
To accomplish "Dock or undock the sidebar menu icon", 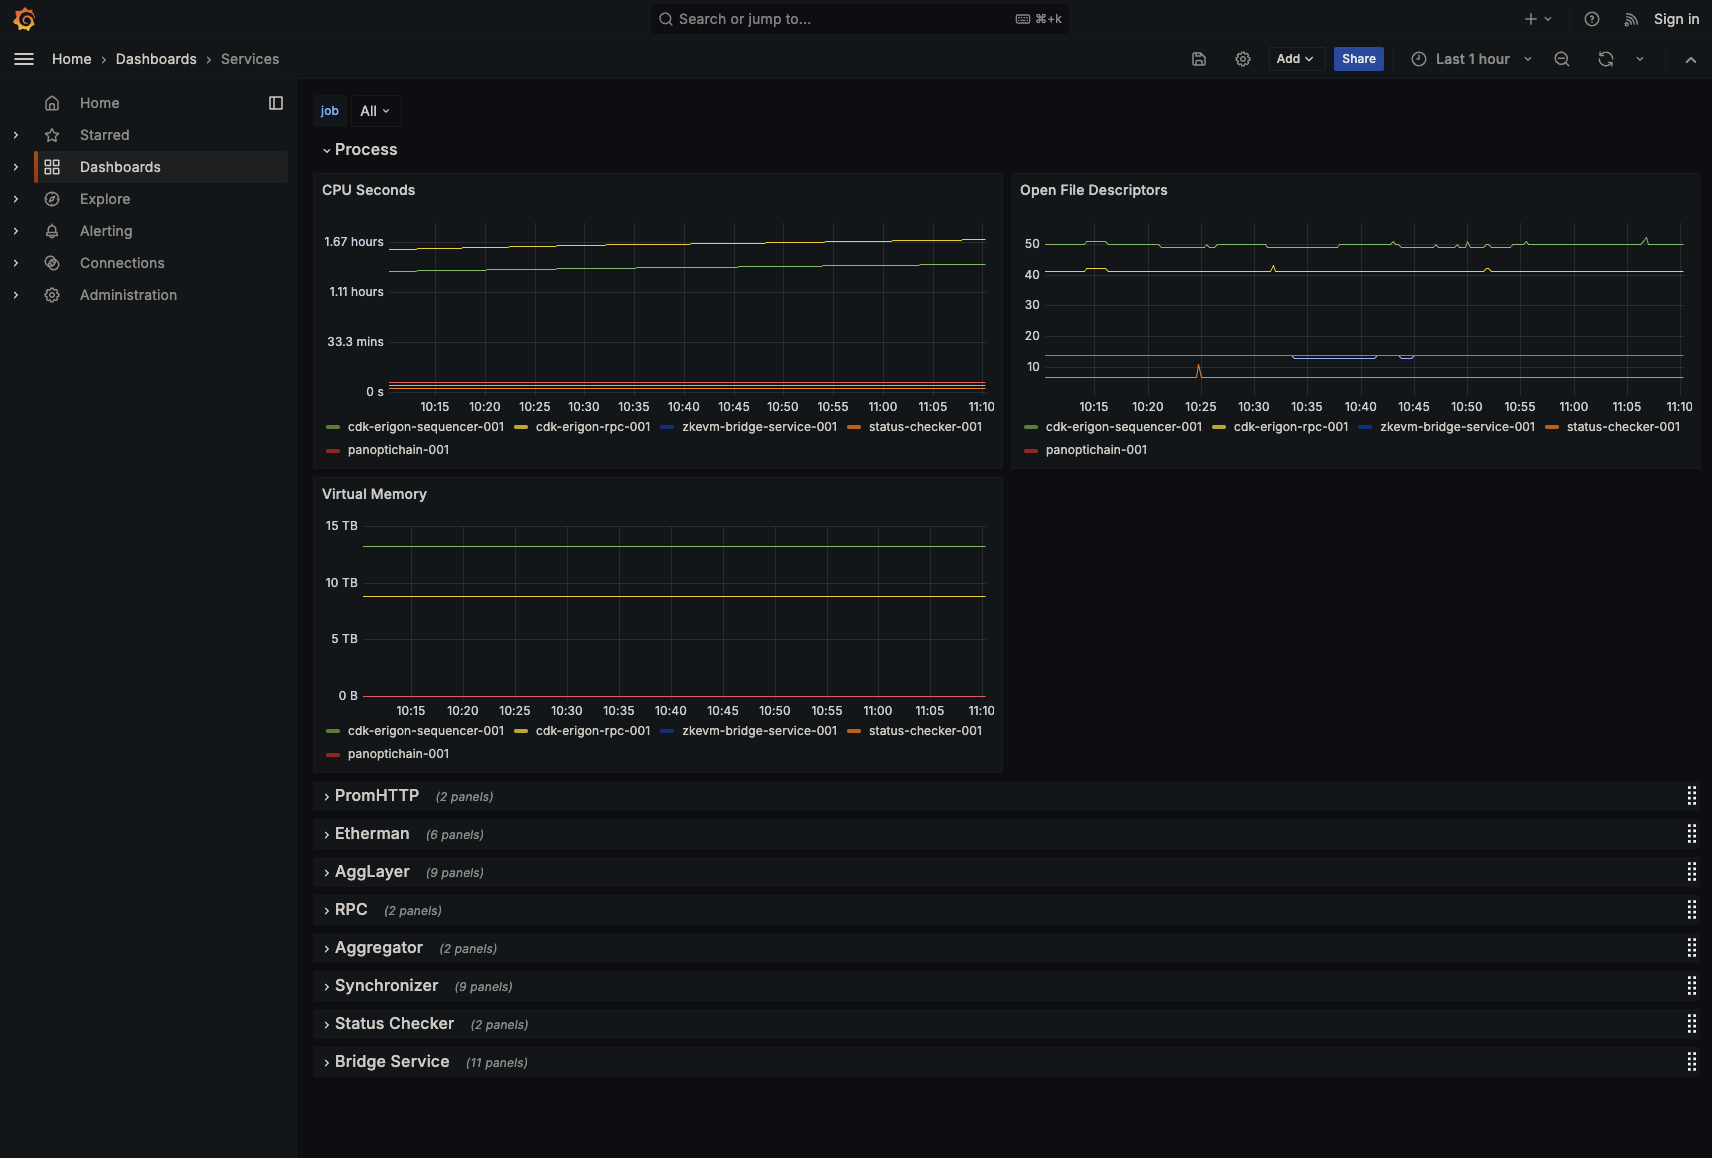I will click(276, 103).
